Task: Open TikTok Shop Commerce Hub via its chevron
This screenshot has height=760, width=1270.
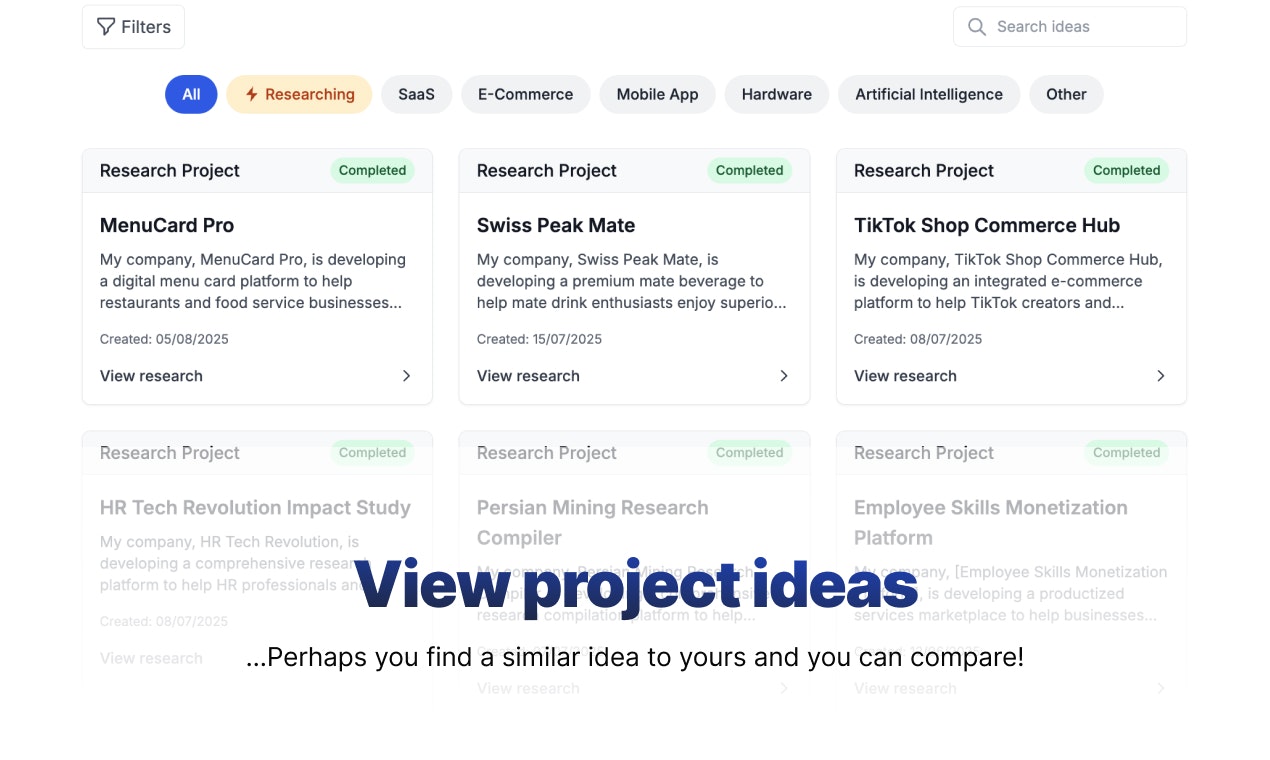Action: [x=1160, y=376]
